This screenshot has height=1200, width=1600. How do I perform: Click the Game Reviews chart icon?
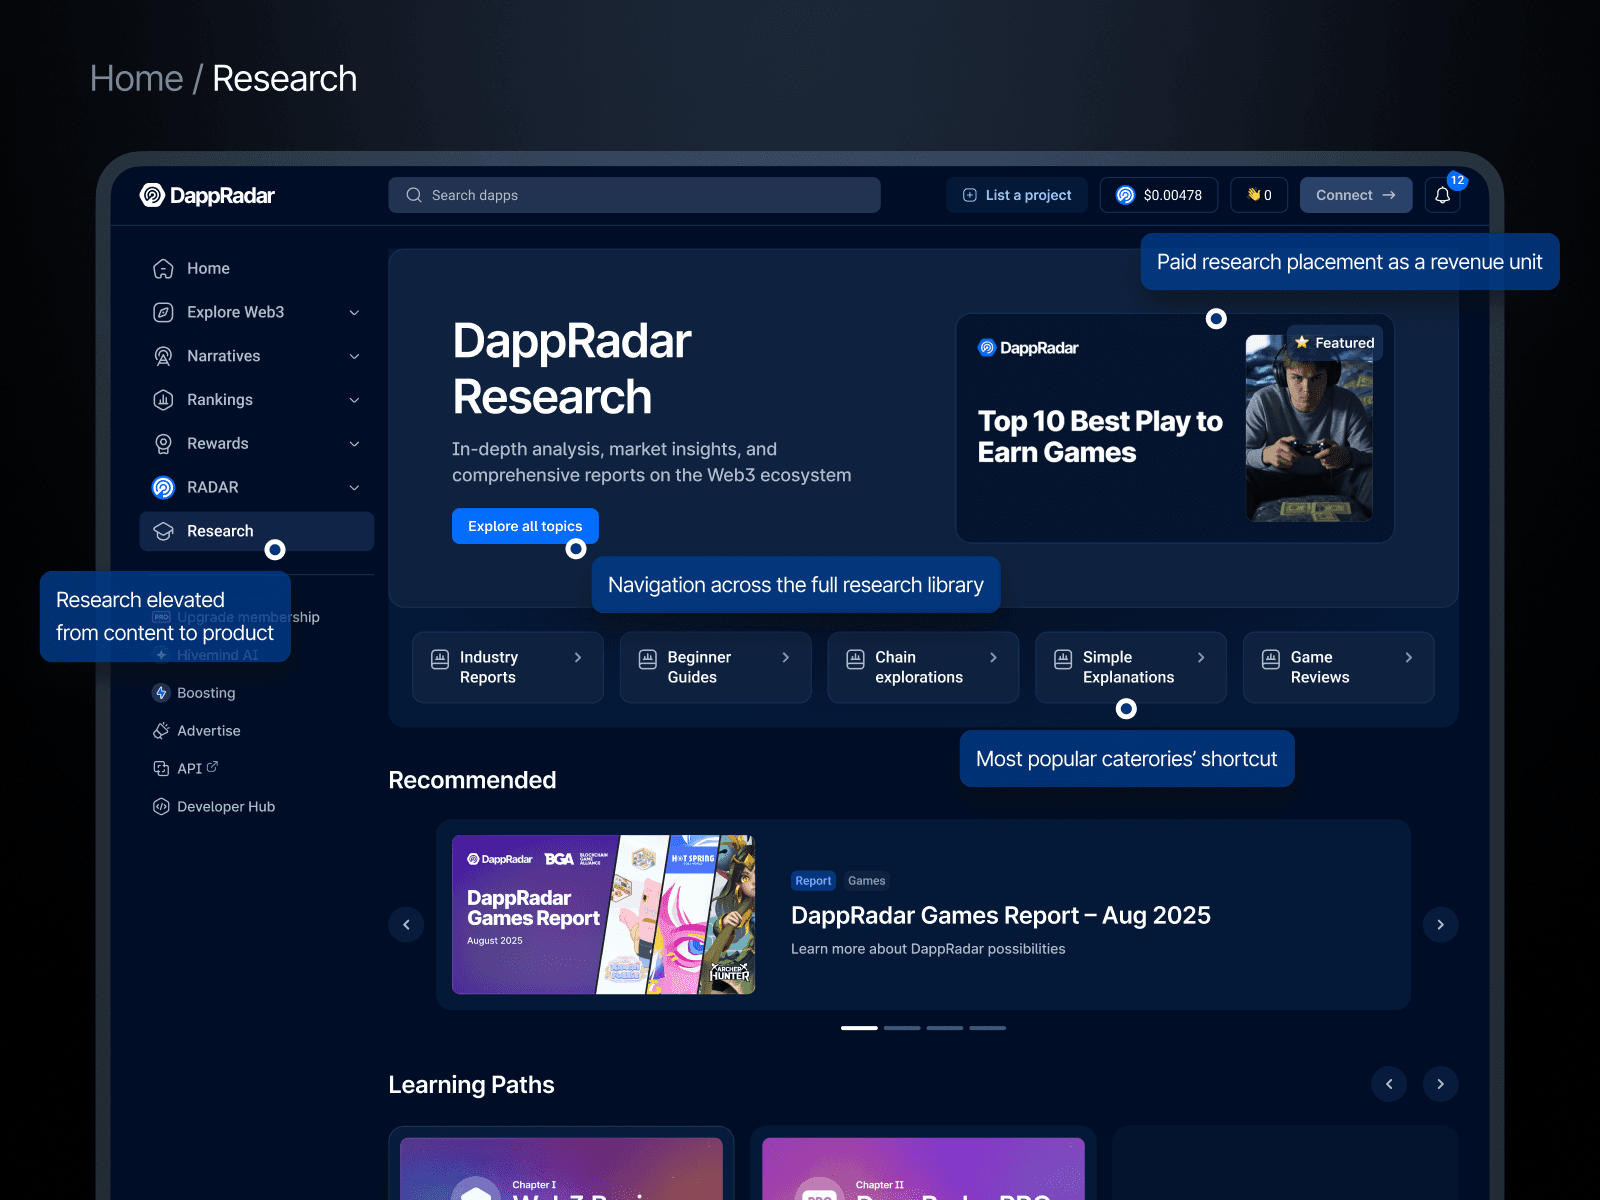coord(1271,659)
